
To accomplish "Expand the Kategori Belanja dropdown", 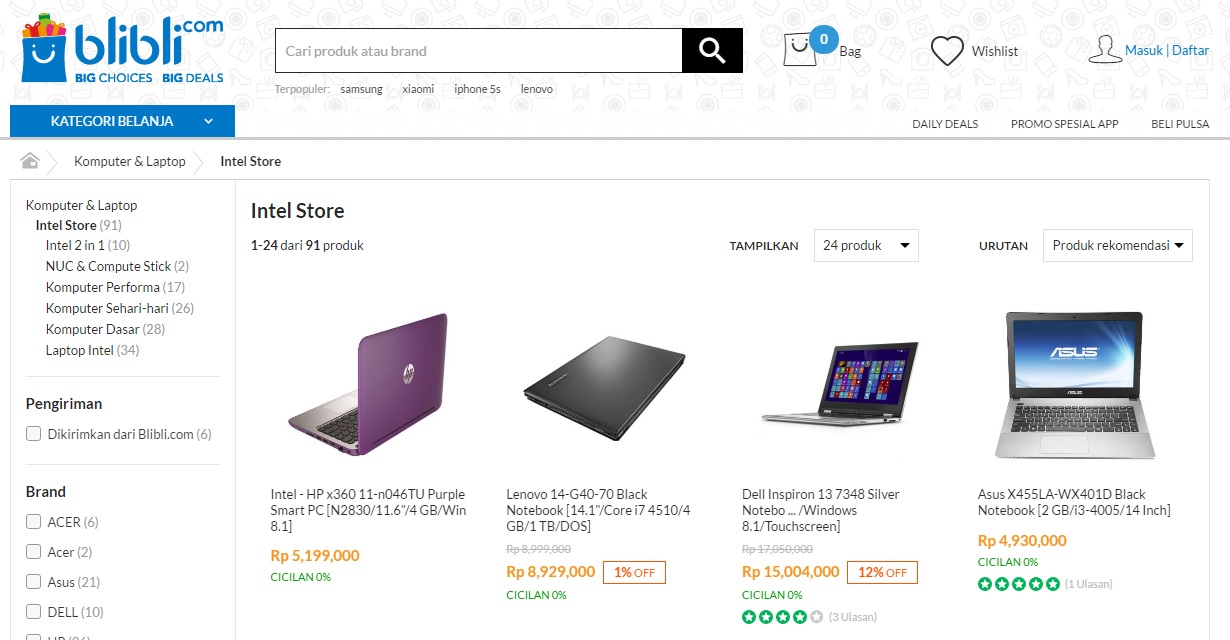I will pyautogui.click(x=122, y=121).
